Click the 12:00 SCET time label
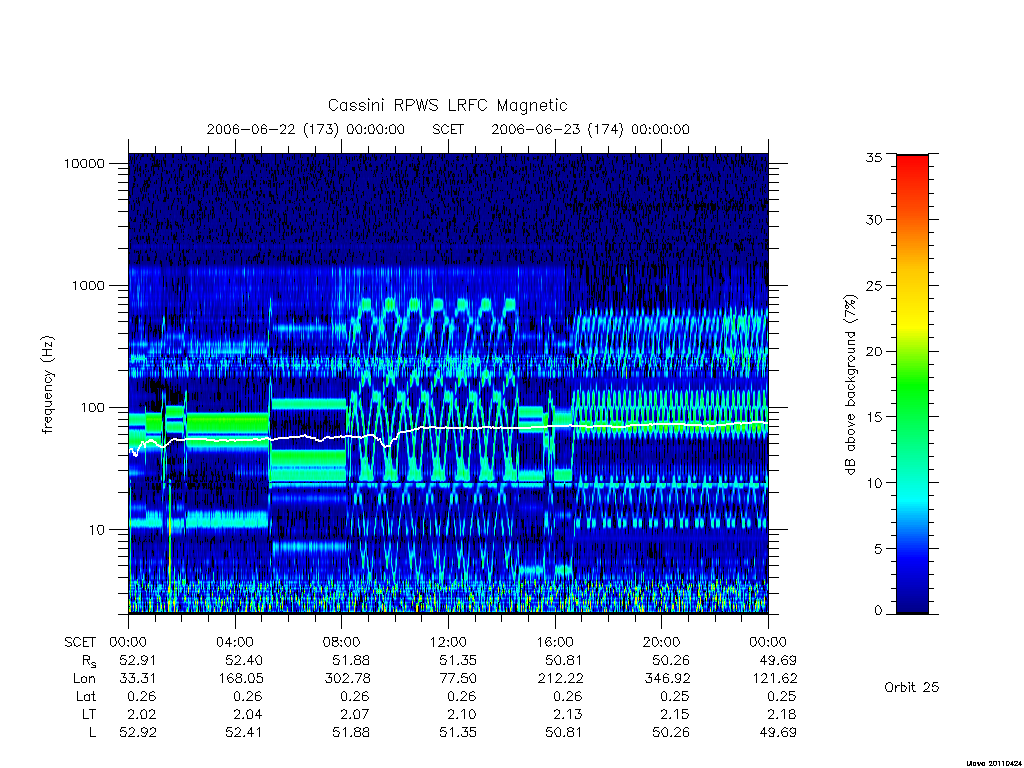The image size is (1024, 768). tap(448, 642)
